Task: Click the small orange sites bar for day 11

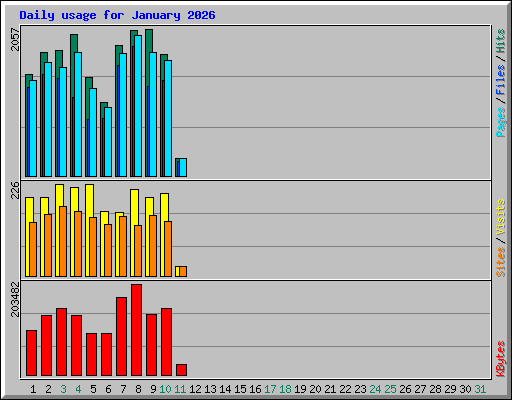Action: point(183,271)
